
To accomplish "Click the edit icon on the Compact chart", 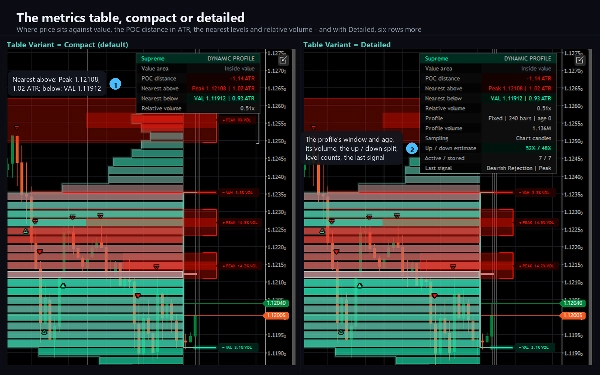I will pyautogui.click(x=283, y=60).
